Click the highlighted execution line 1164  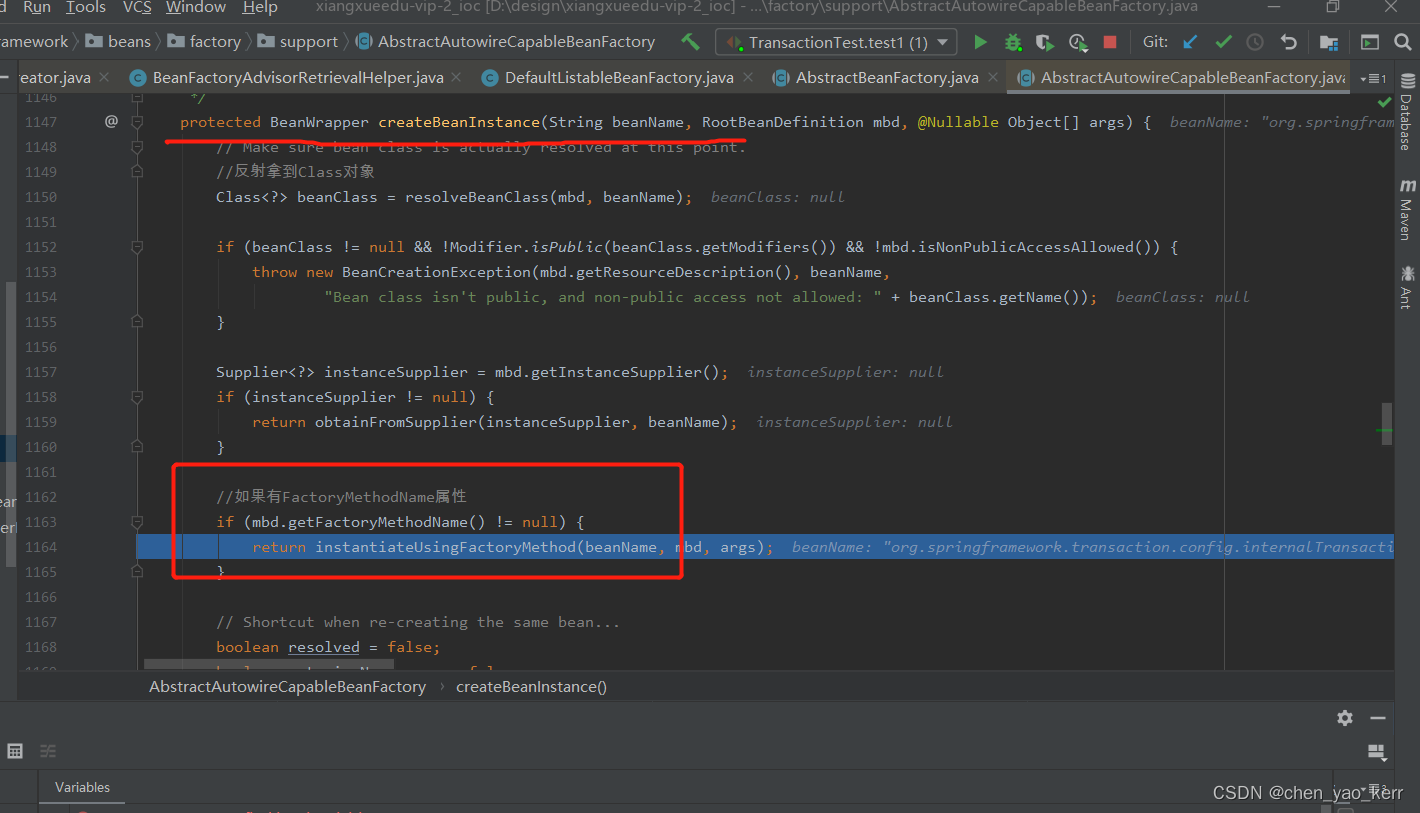pos(765,547)
